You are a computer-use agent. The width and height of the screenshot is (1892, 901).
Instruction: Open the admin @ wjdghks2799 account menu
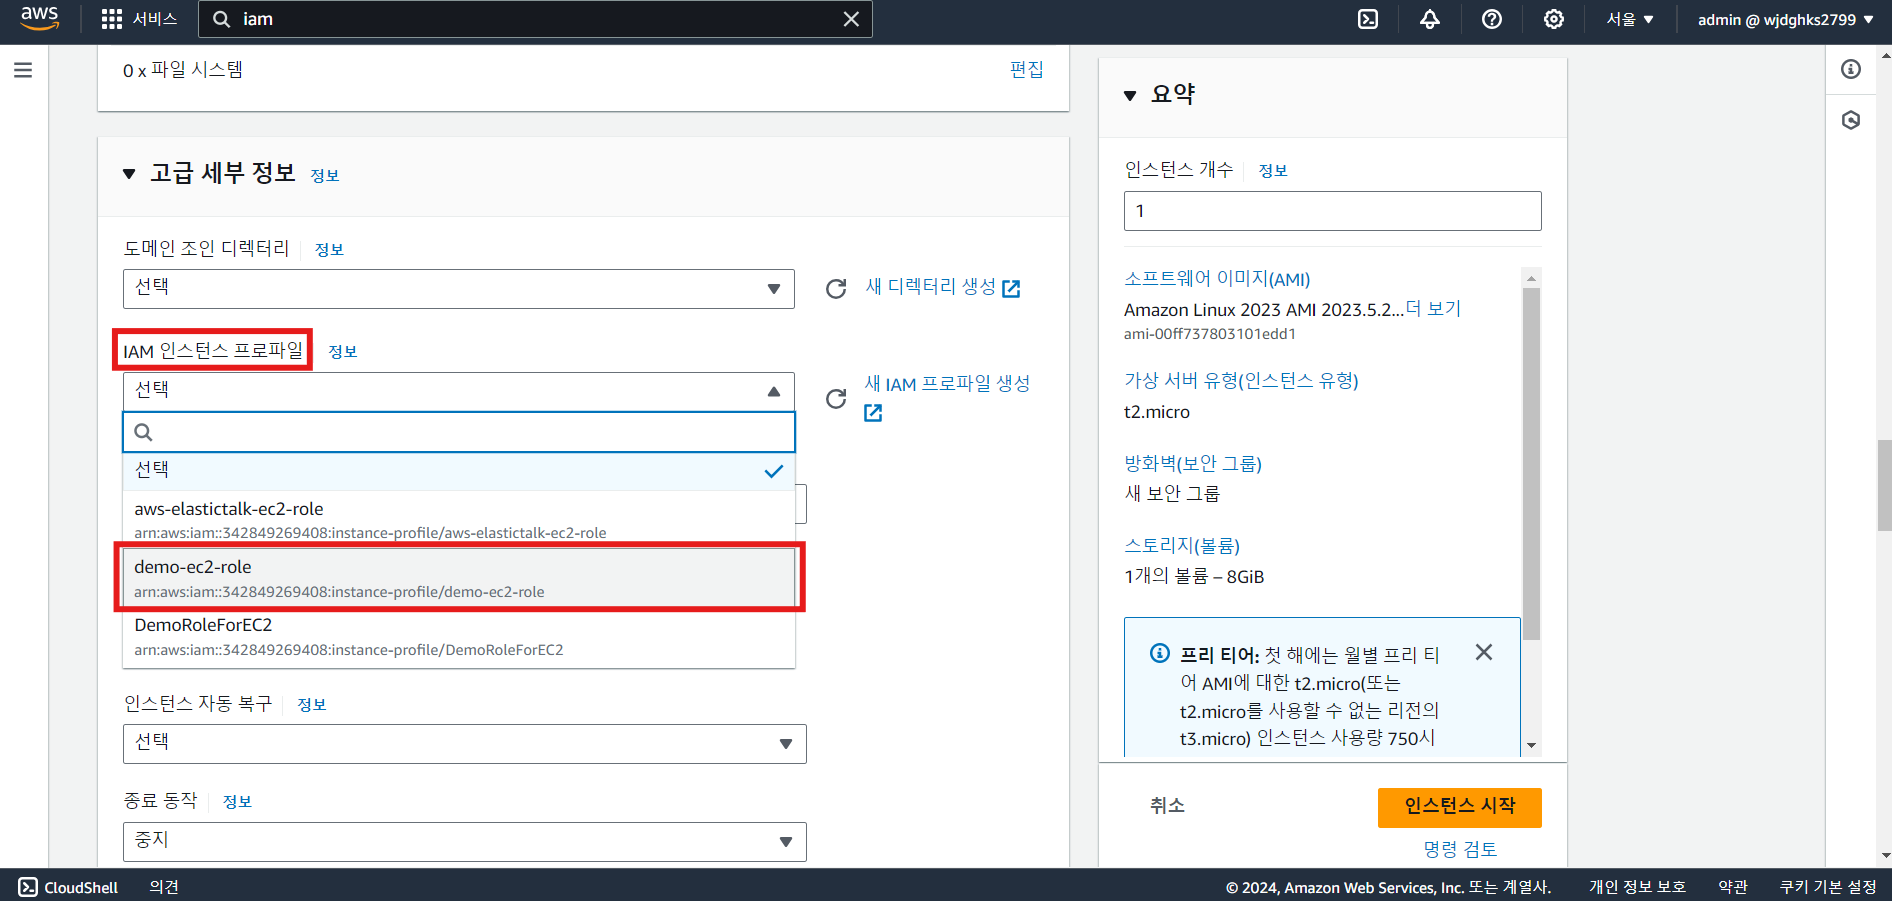(1785, 19)
